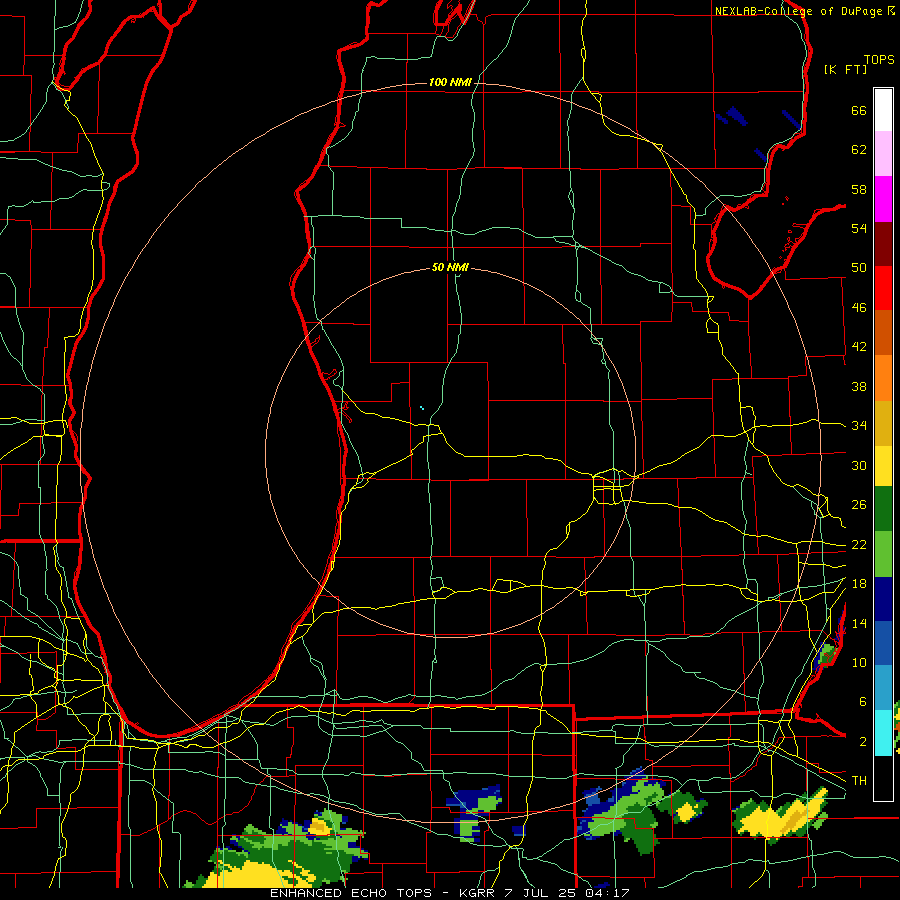Click the dark orange 46 kft legend swatch
The image size is (900, 900).
click(883, 333)
